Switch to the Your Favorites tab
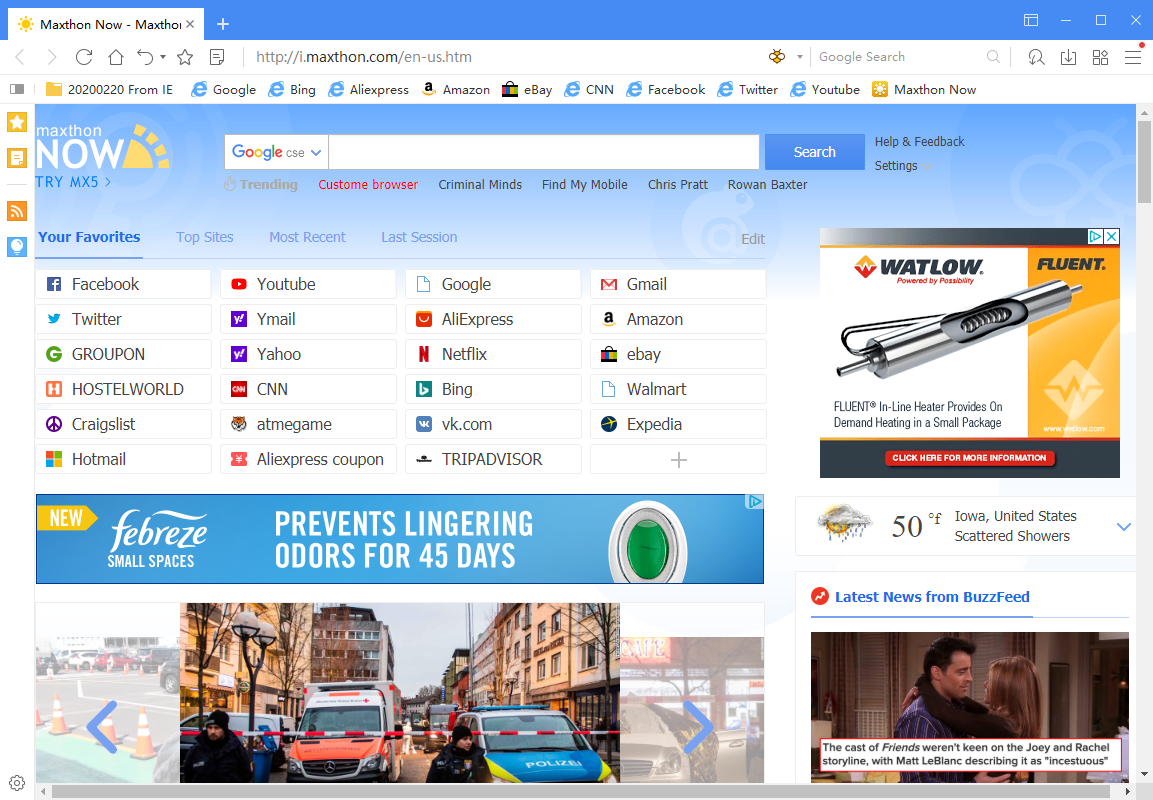The height and width of the screenshot is (800, 1153). (89, 237)
